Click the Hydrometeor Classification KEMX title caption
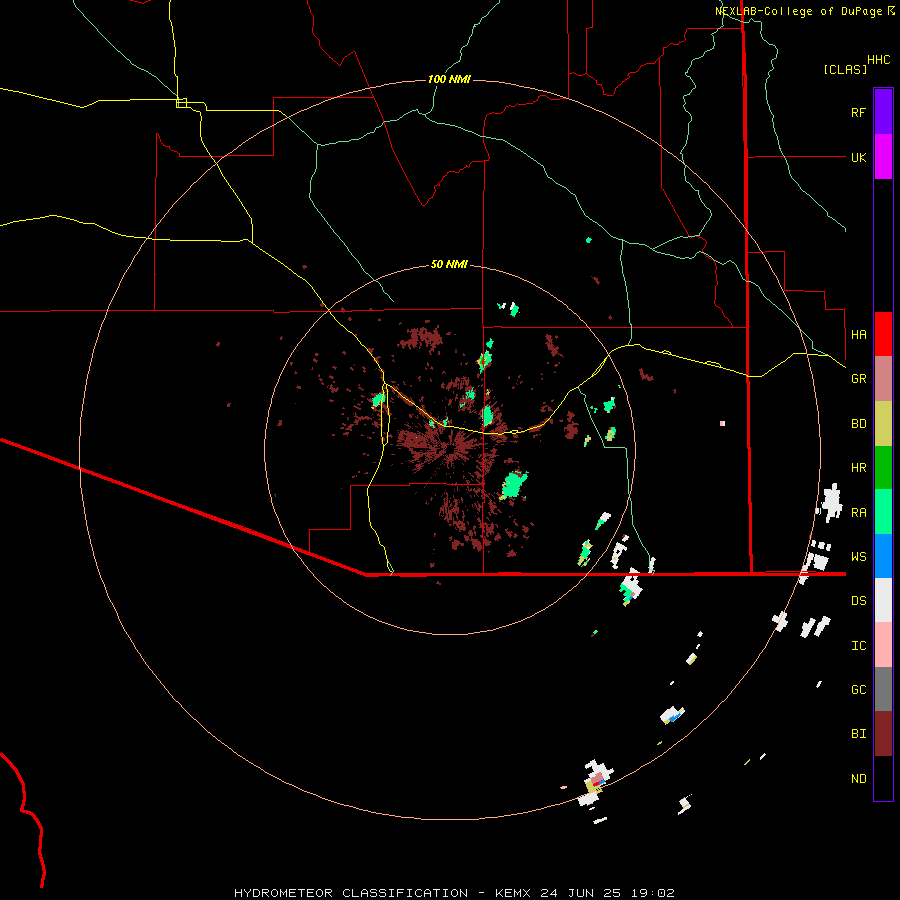 [454, 893]
